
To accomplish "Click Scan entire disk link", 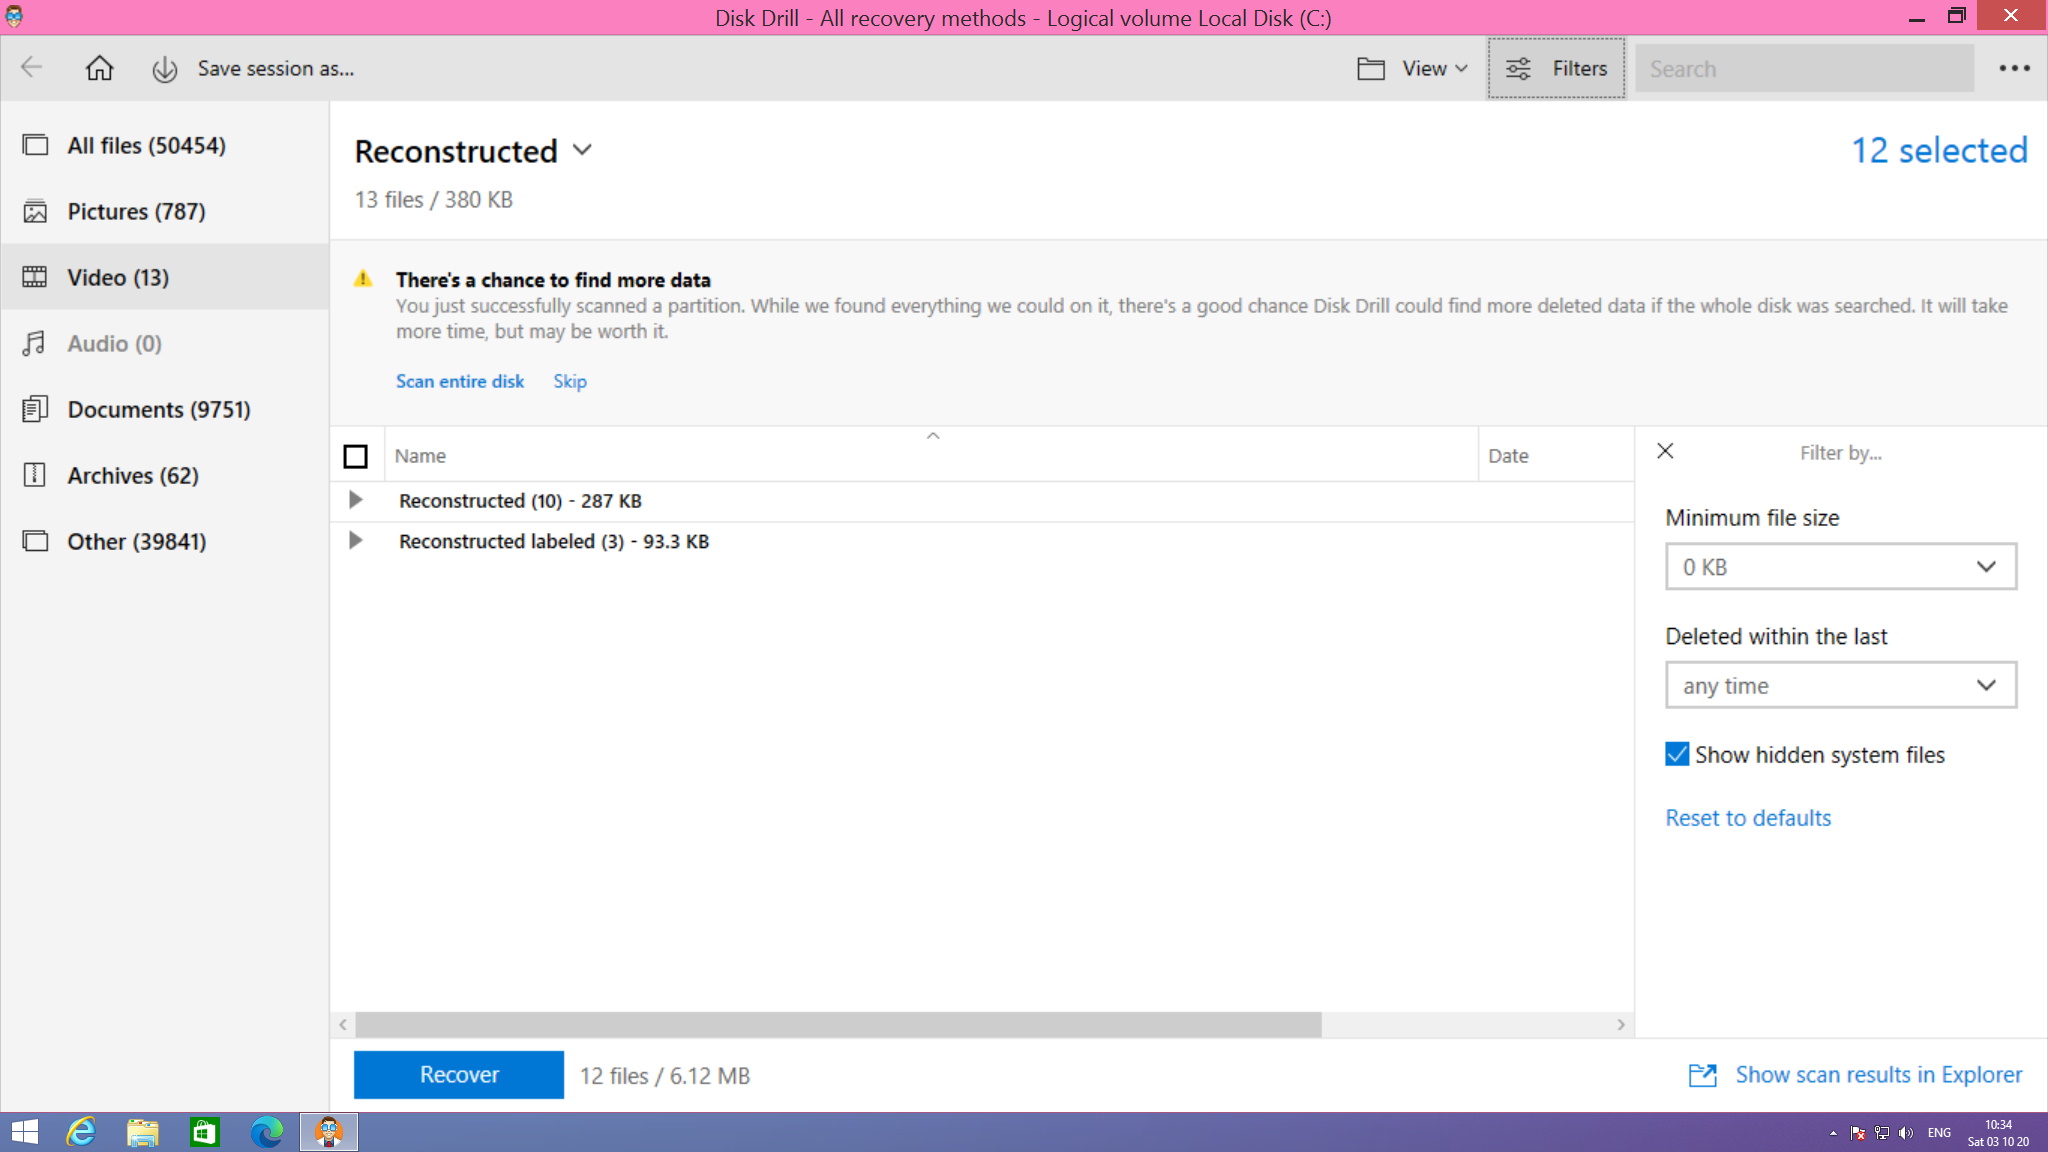I will (460, 381).
